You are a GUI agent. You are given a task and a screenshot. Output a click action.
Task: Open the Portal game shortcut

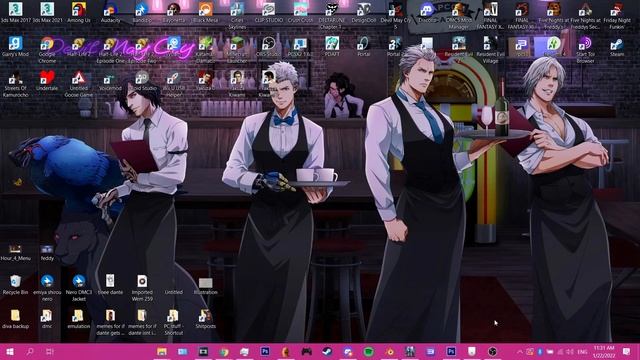tap(364, 47)
